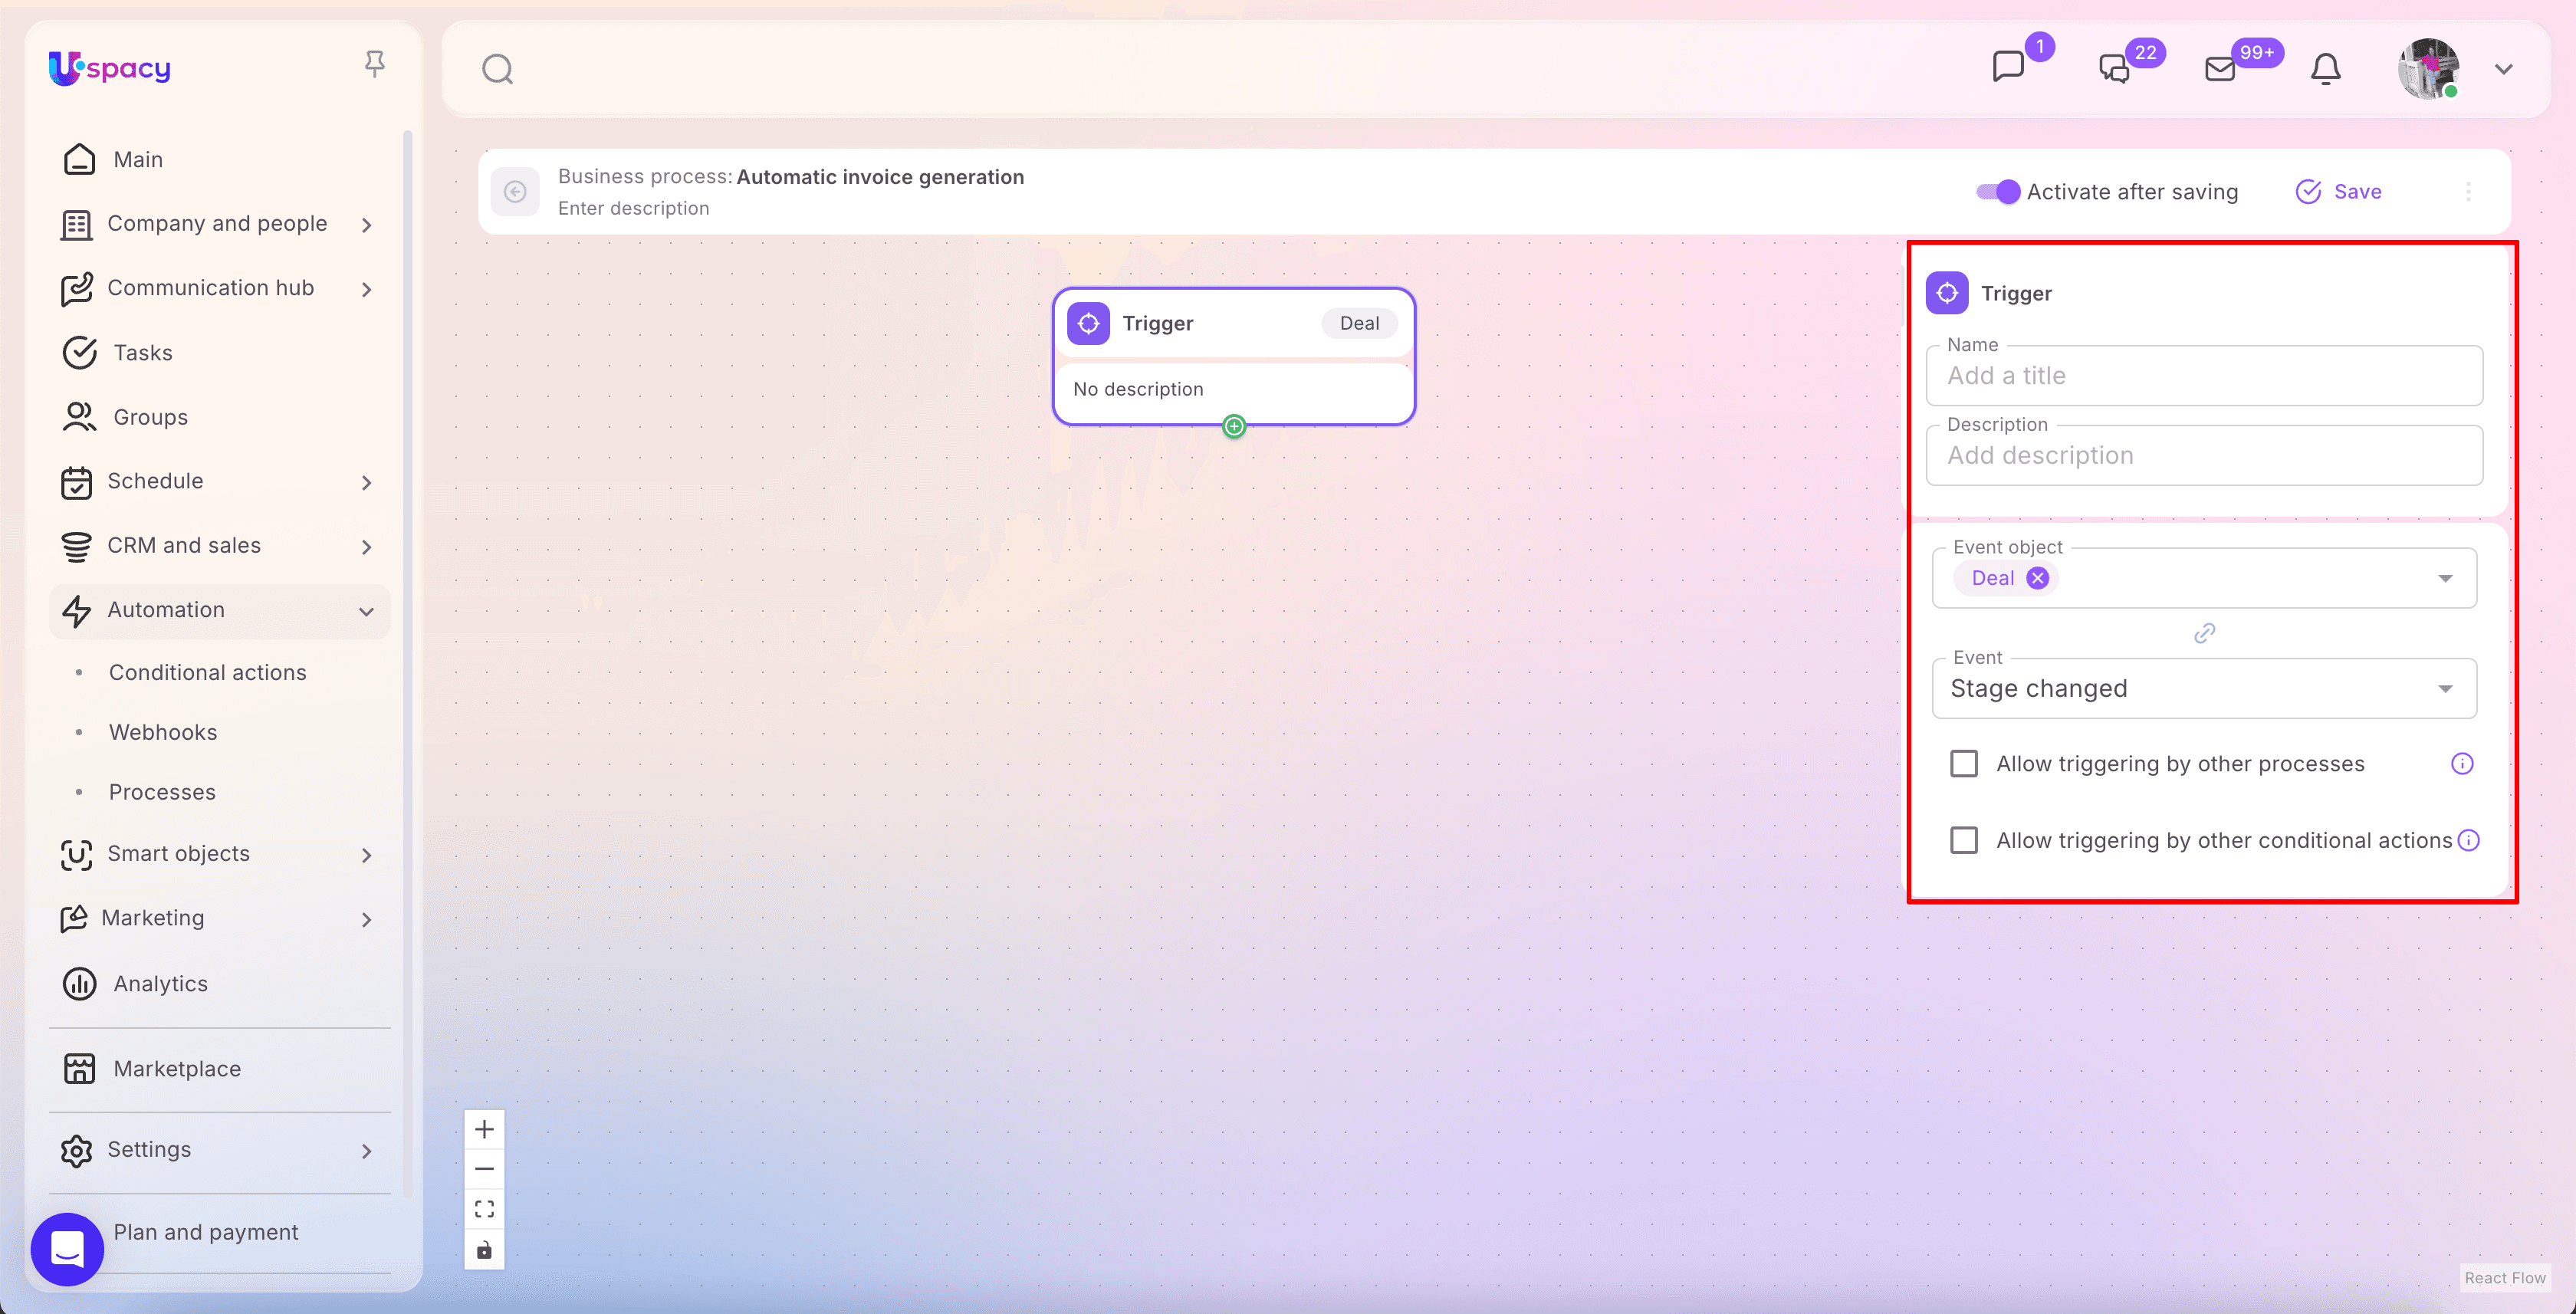Open conversations icon with badge 22
The width and height of the screenshot is (2576, 1314).
point(2114,68)
